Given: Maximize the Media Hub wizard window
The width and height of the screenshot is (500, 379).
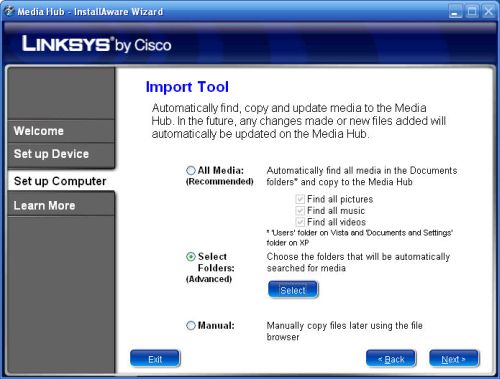Looking at the screenshot, I should pos(472,12).
